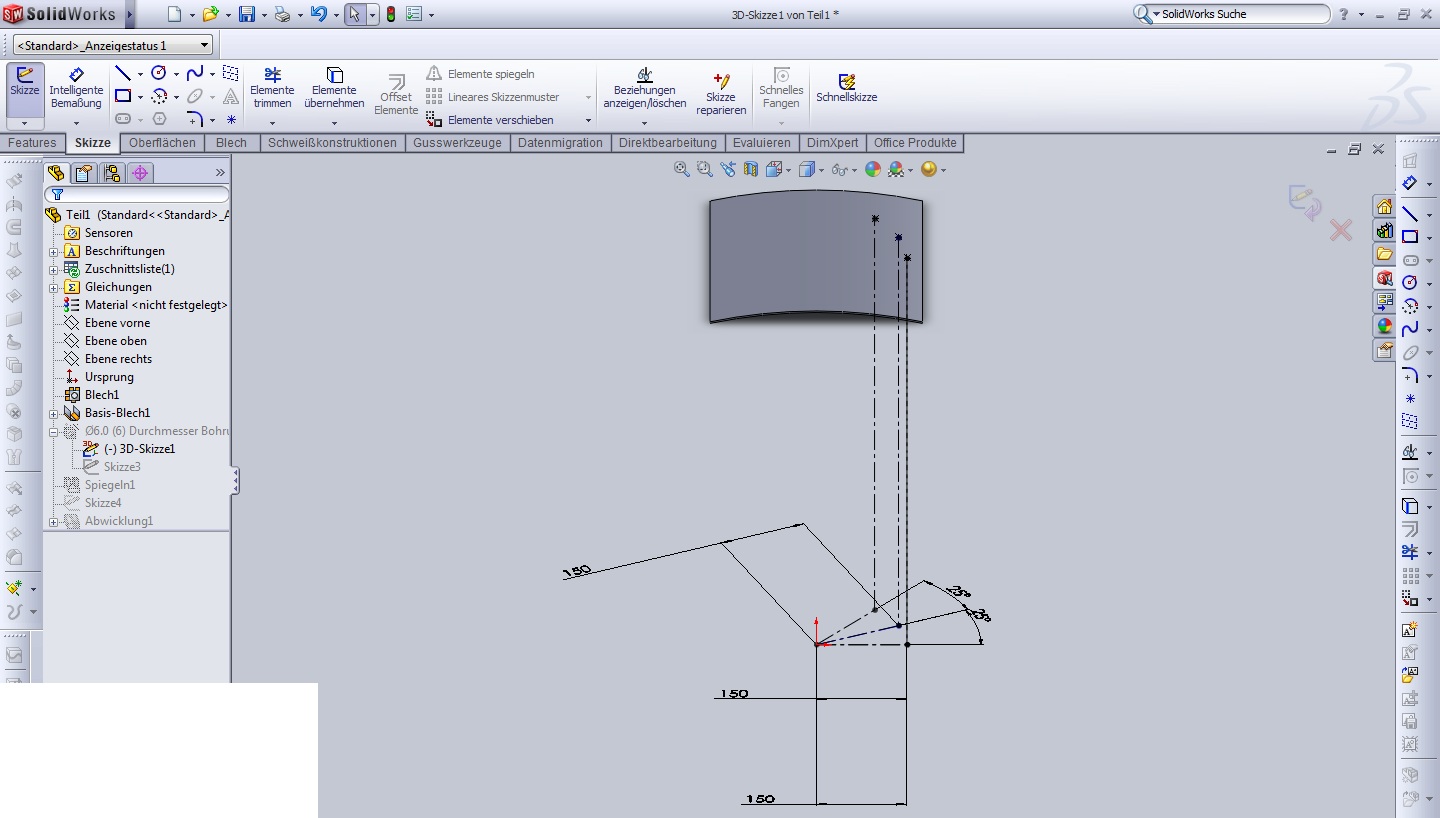Viewport: 1440px width, 818px height.
Task: Expand the Beschriftungen folder
Action: [x=54, y=251]
